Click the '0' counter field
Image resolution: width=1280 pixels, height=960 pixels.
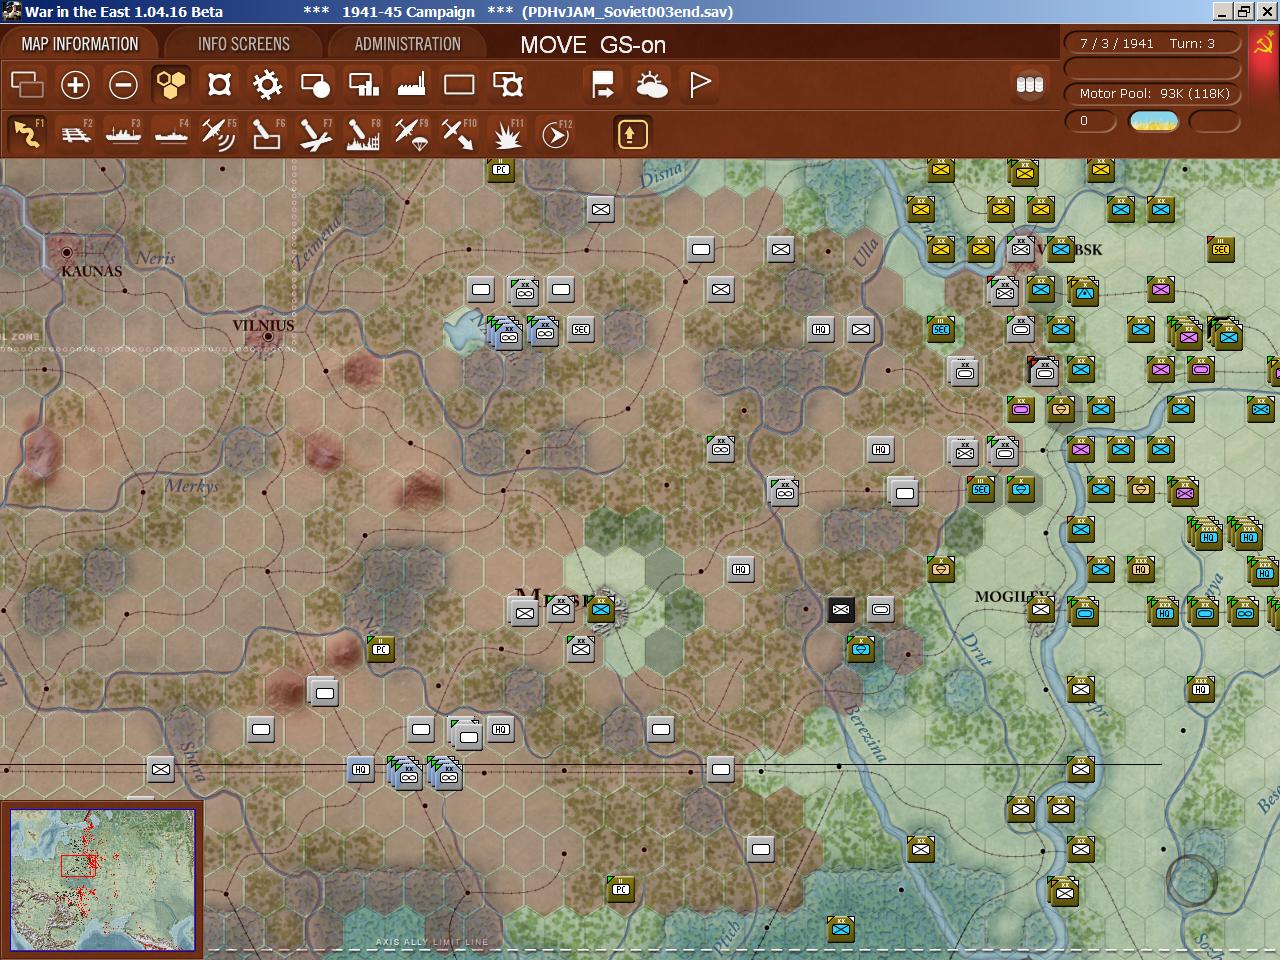[1091, 121]
